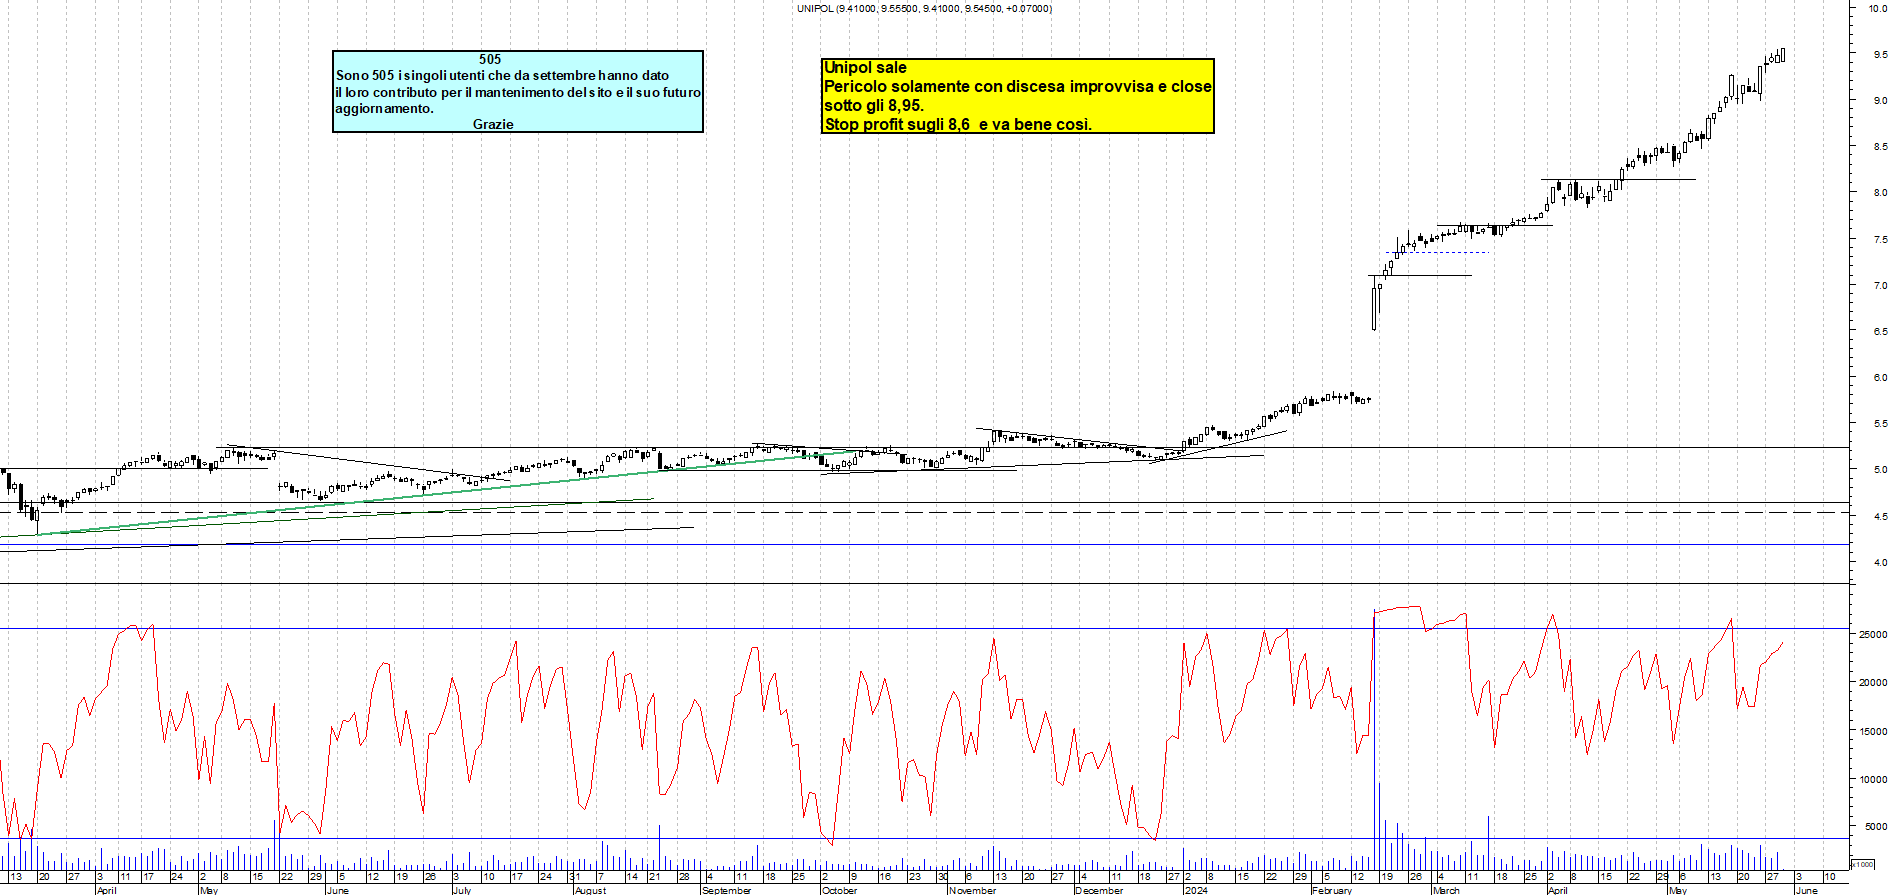Screen dimensions: 1890x895
Task: Click the 4.0 price axis label
Action: pyautogui.click(x=1880, y=563)
